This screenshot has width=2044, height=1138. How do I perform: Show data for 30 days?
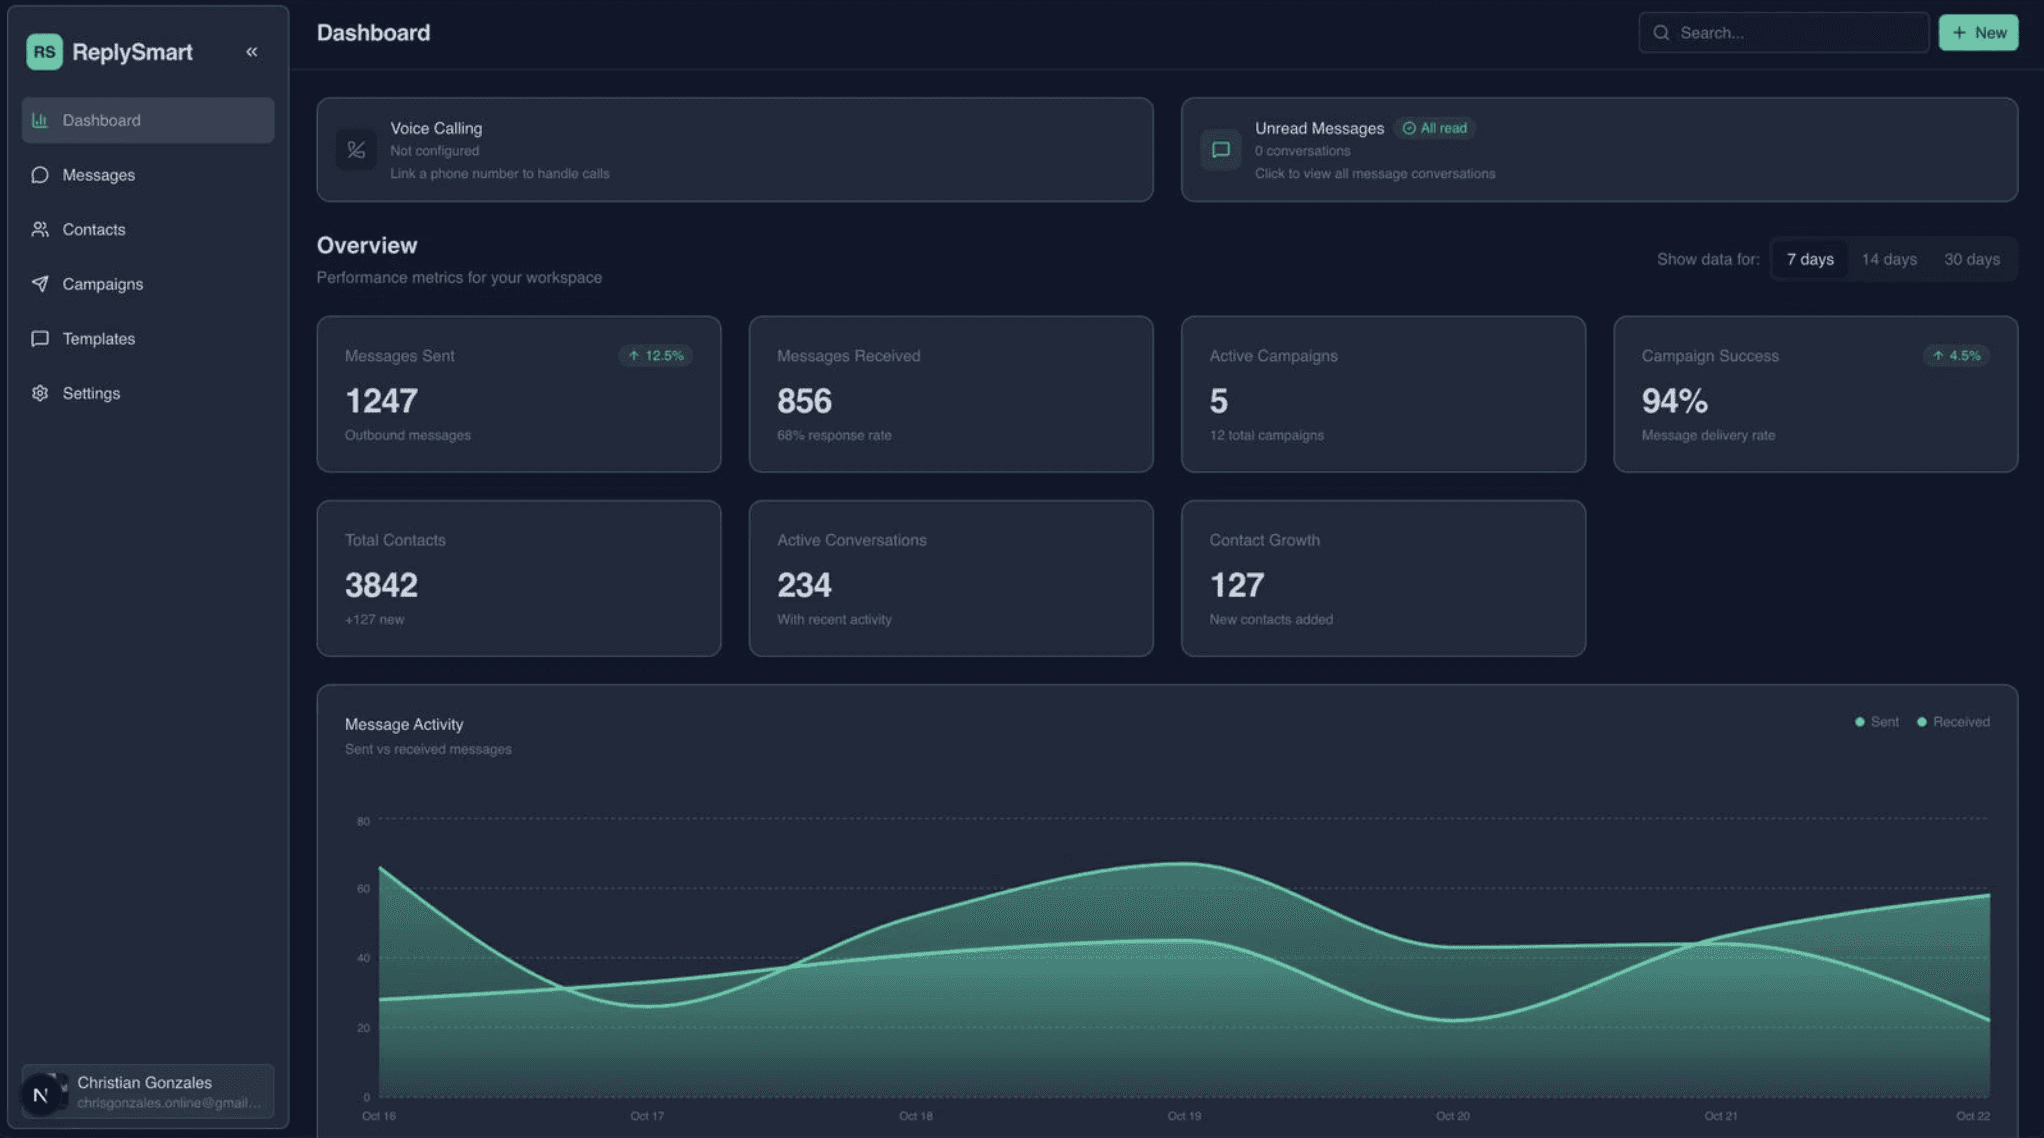click(x=1971, y=260)
